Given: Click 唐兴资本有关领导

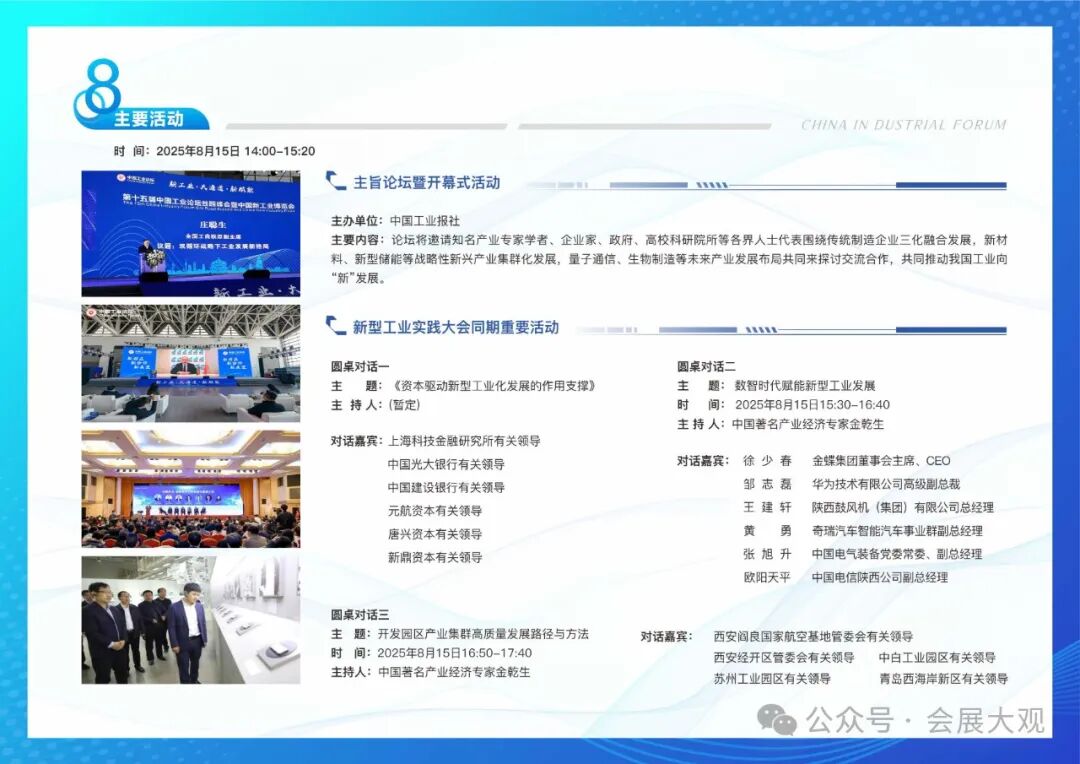Looking at the screenshot, I should 435,534.
